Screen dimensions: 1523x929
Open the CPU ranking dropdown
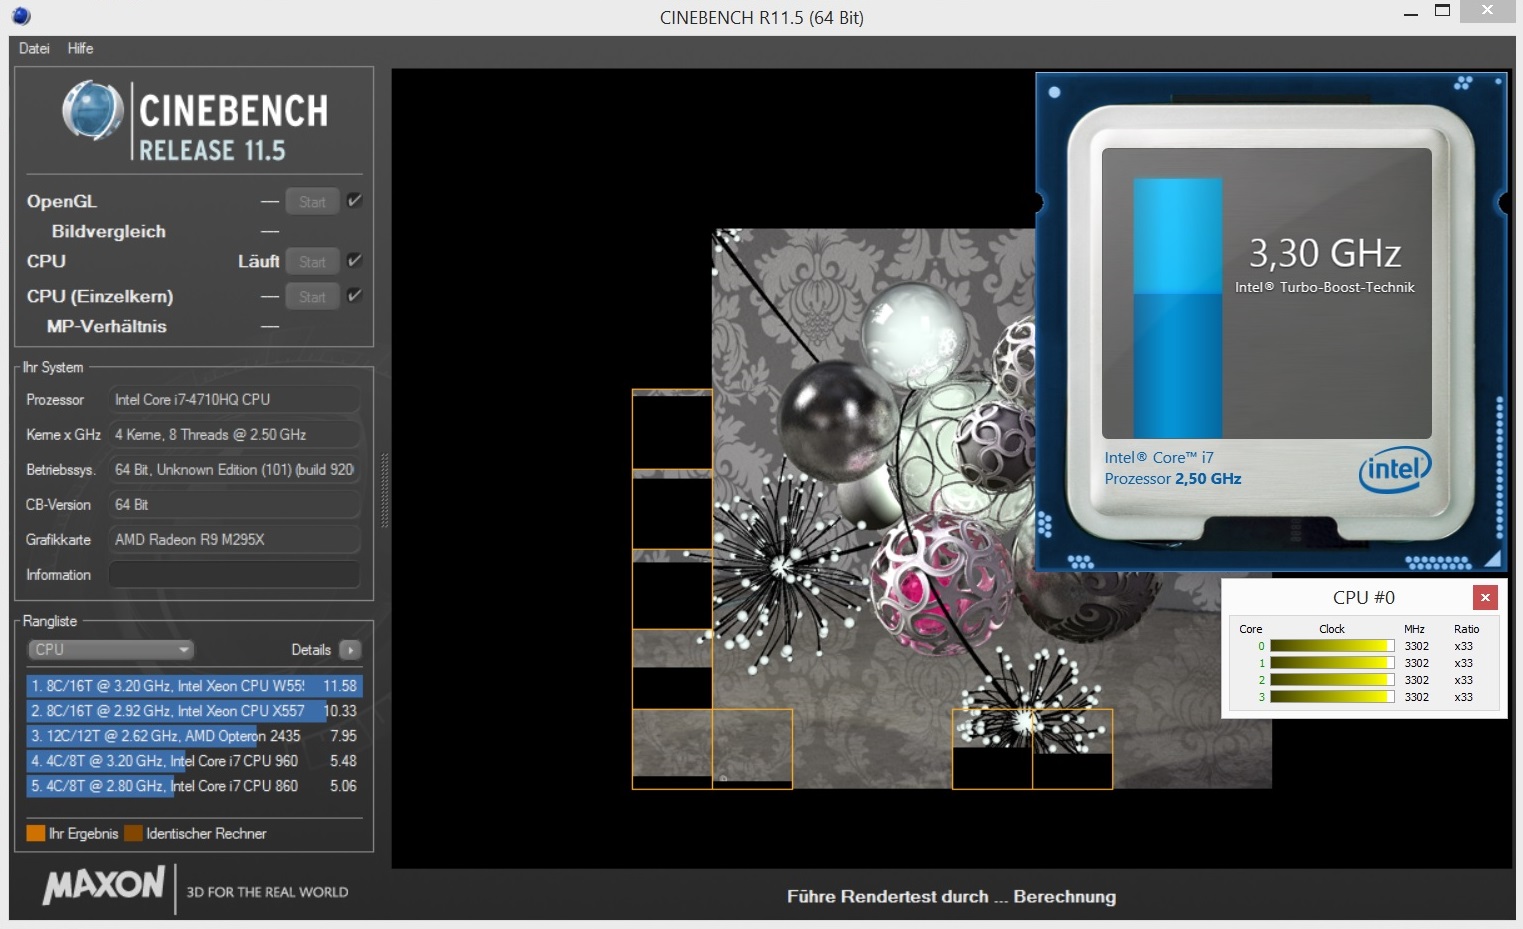pyautogui.click(x=110, y=650)
